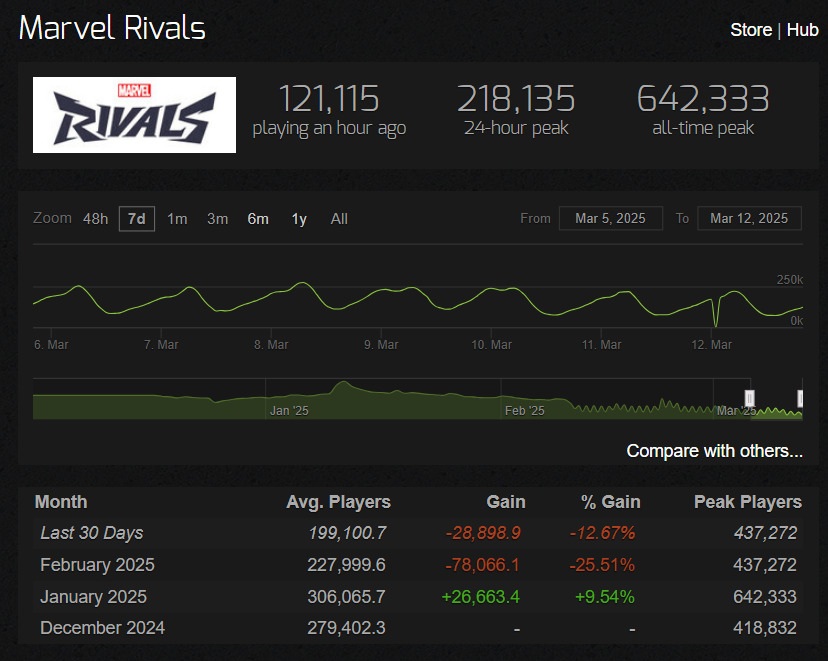Screen dimensions: 828x661
Task: Click the -28,898.9 gain value
Action: [483, 533]
